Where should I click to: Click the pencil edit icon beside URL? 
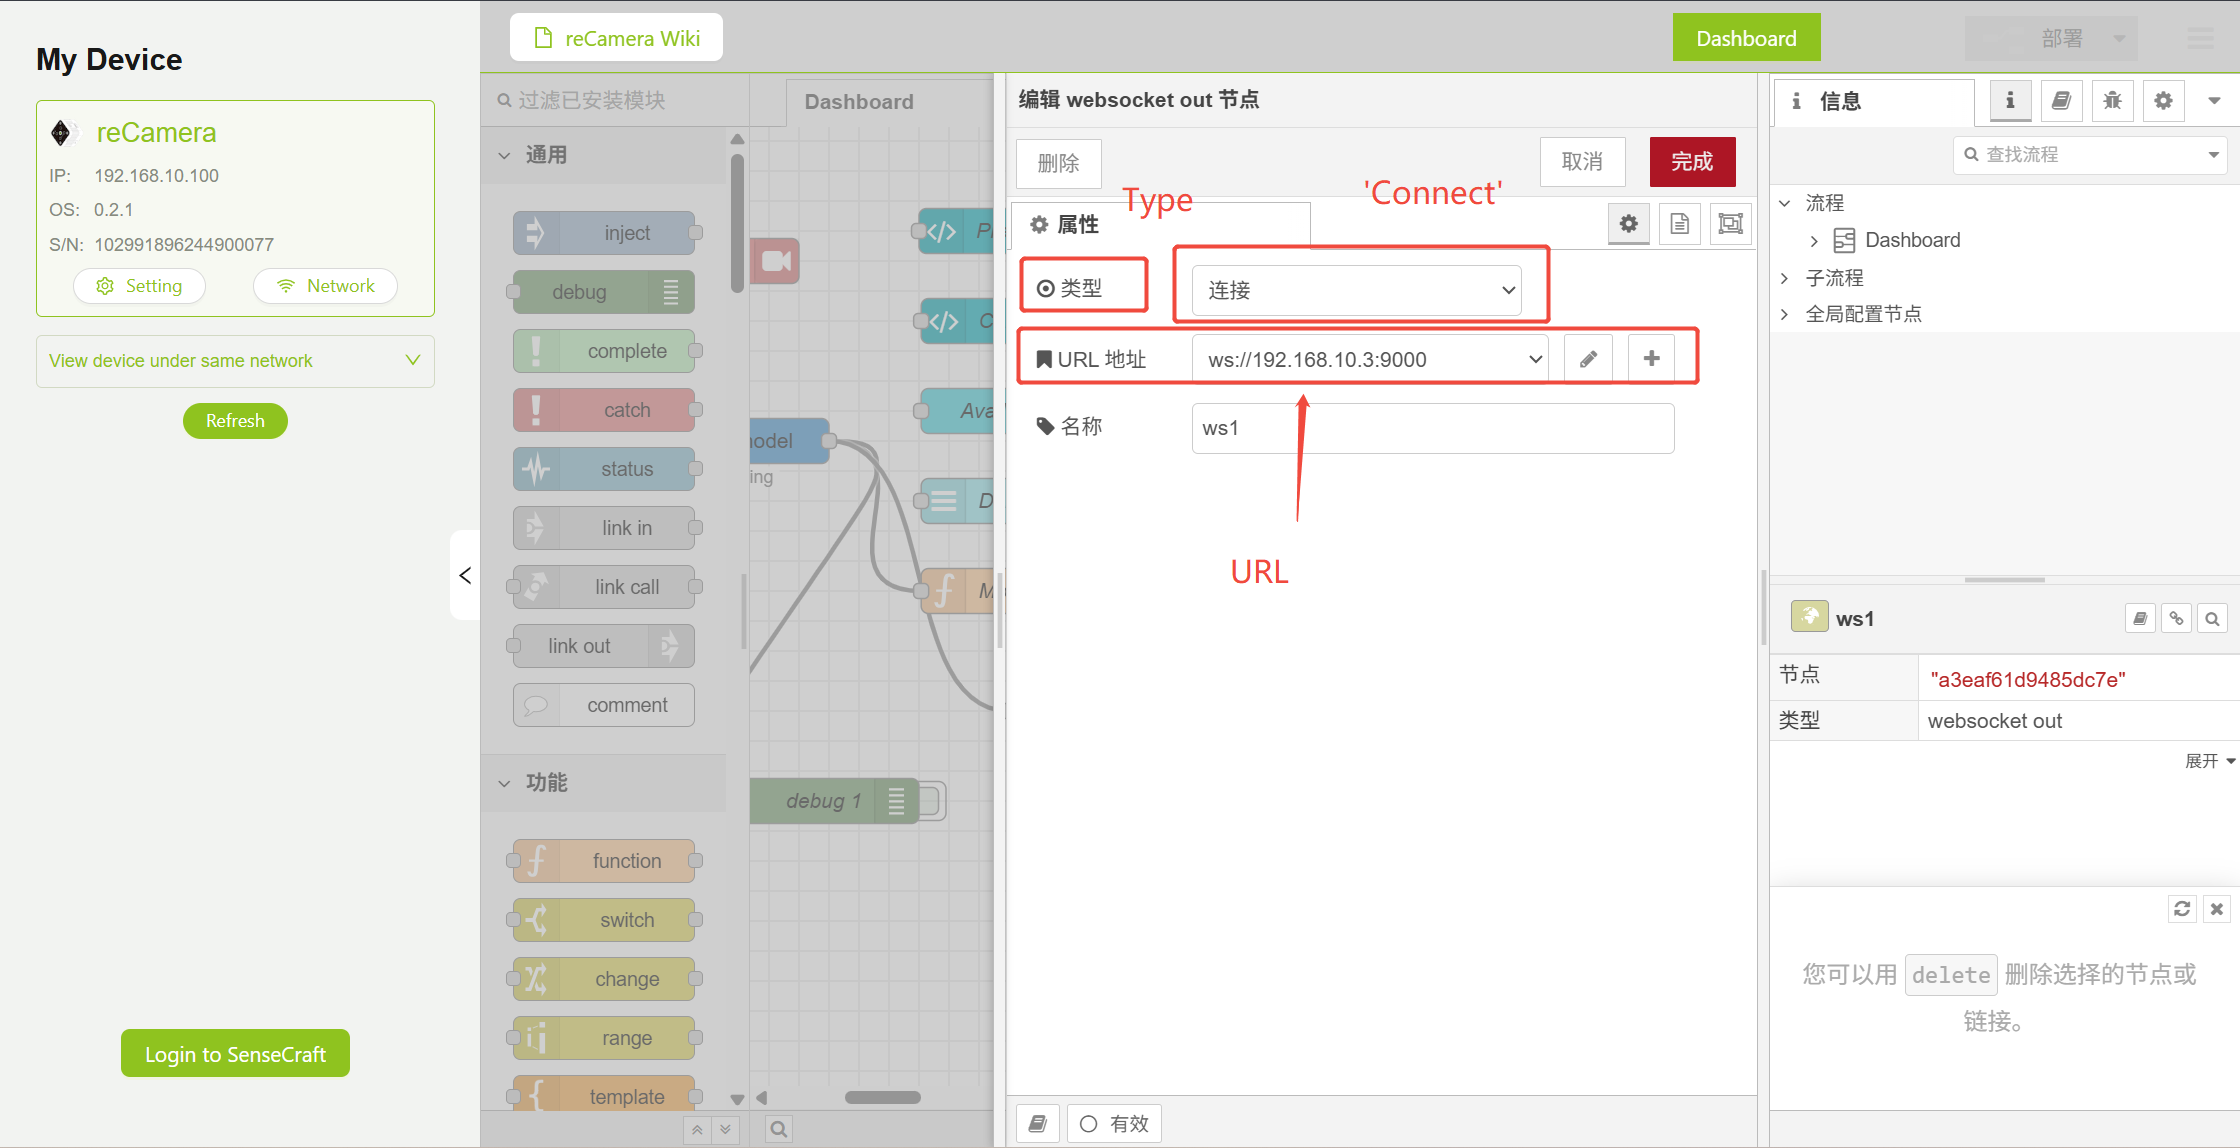pos(1588,359)
